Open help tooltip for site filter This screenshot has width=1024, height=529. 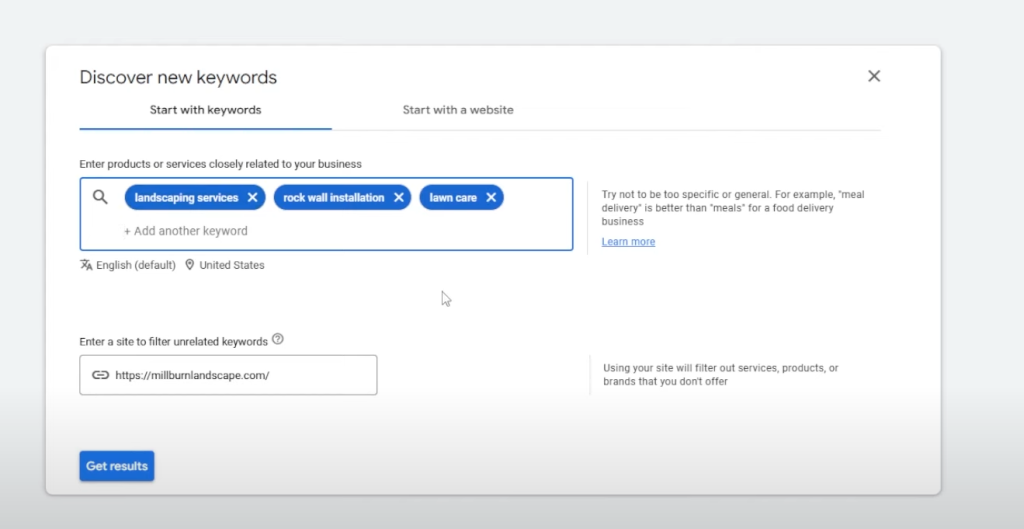(278, 340)
